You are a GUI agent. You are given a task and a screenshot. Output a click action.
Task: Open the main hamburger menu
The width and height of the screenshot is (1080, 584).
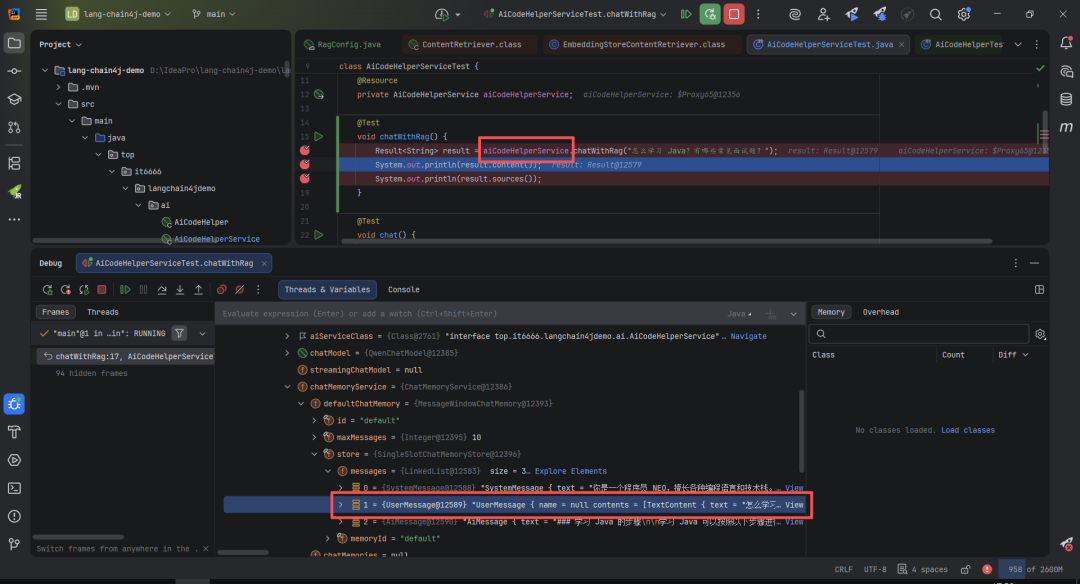point(41,14)
